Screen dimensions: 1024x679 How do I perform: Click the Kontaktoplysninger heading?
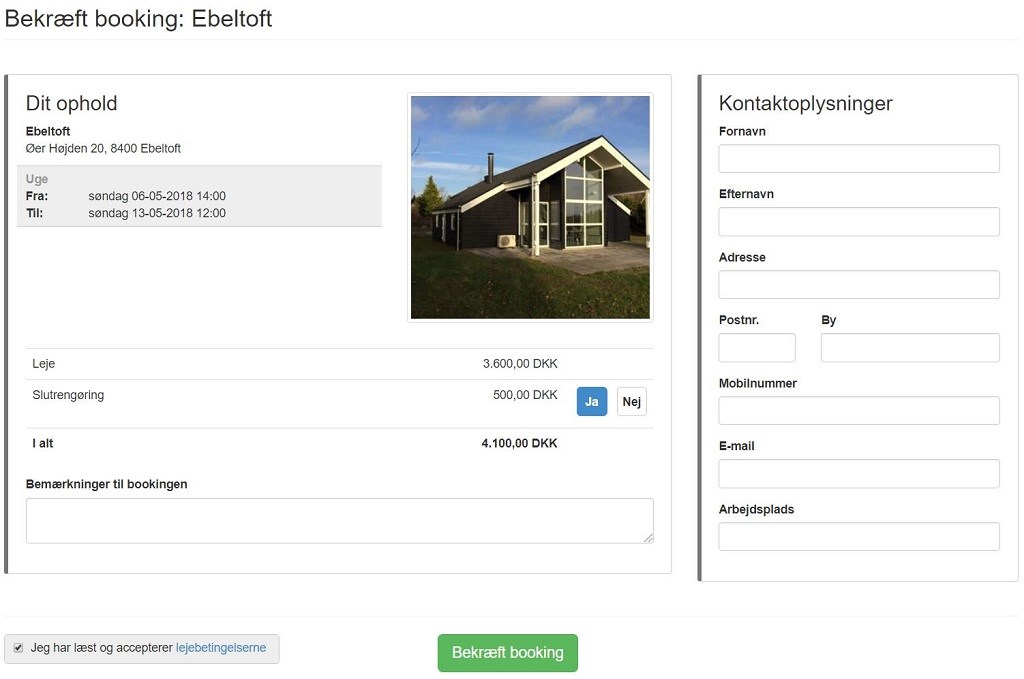pos(805,103)
